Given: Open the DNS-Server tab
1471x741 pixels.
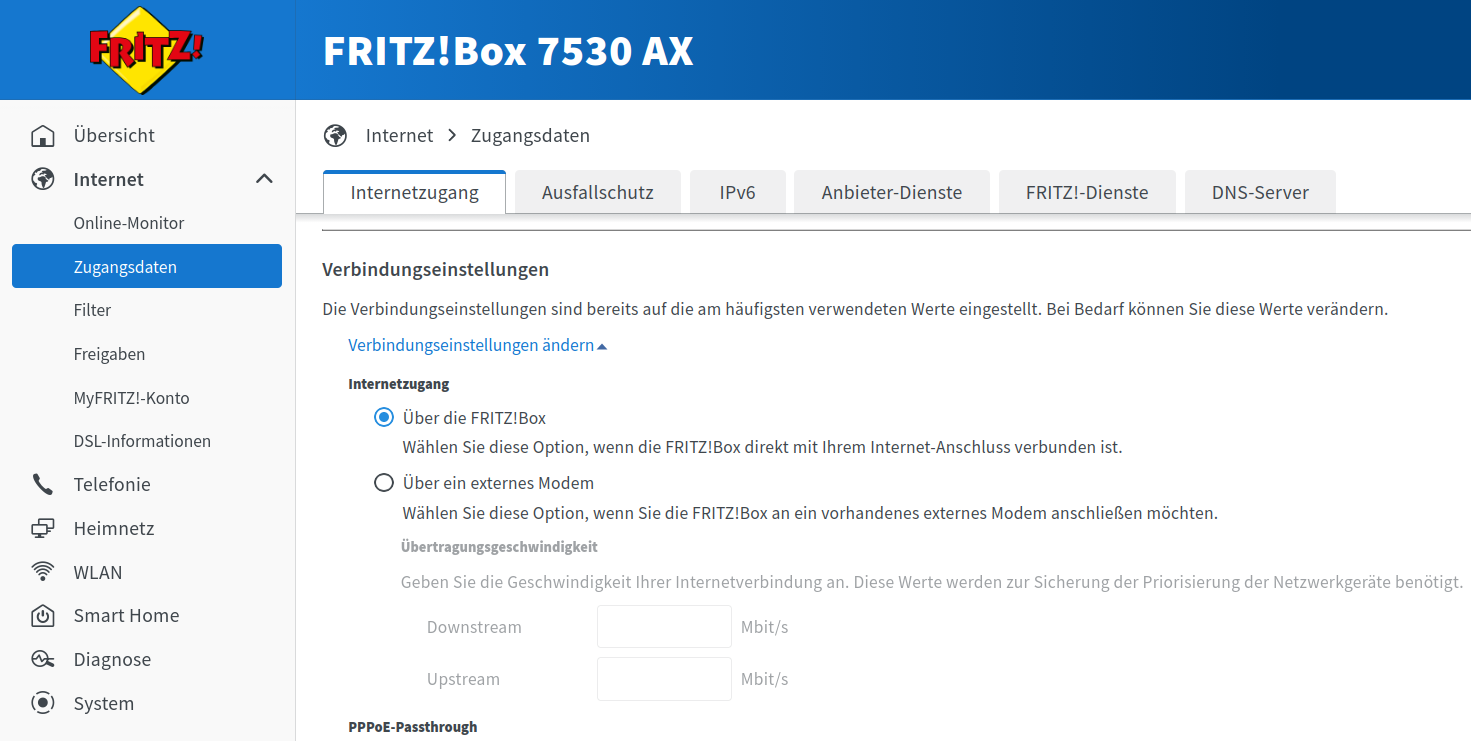Looking at the screenshot, I should (x=1260, y=192).
